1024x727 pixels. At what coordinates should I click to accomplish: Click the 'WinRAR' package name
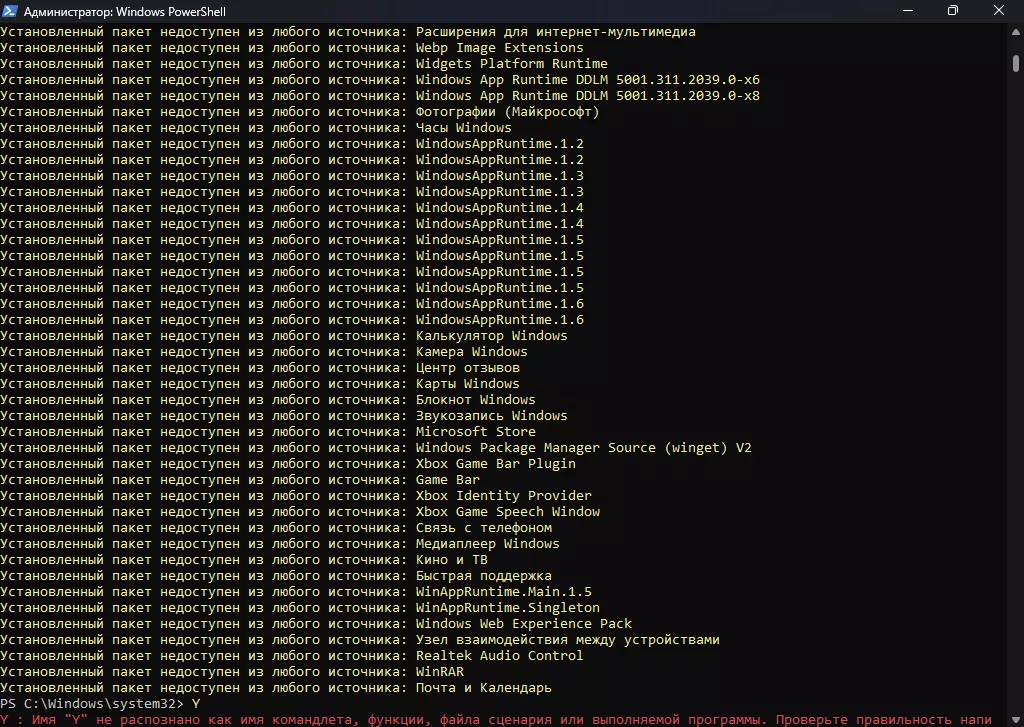(439, 672)
